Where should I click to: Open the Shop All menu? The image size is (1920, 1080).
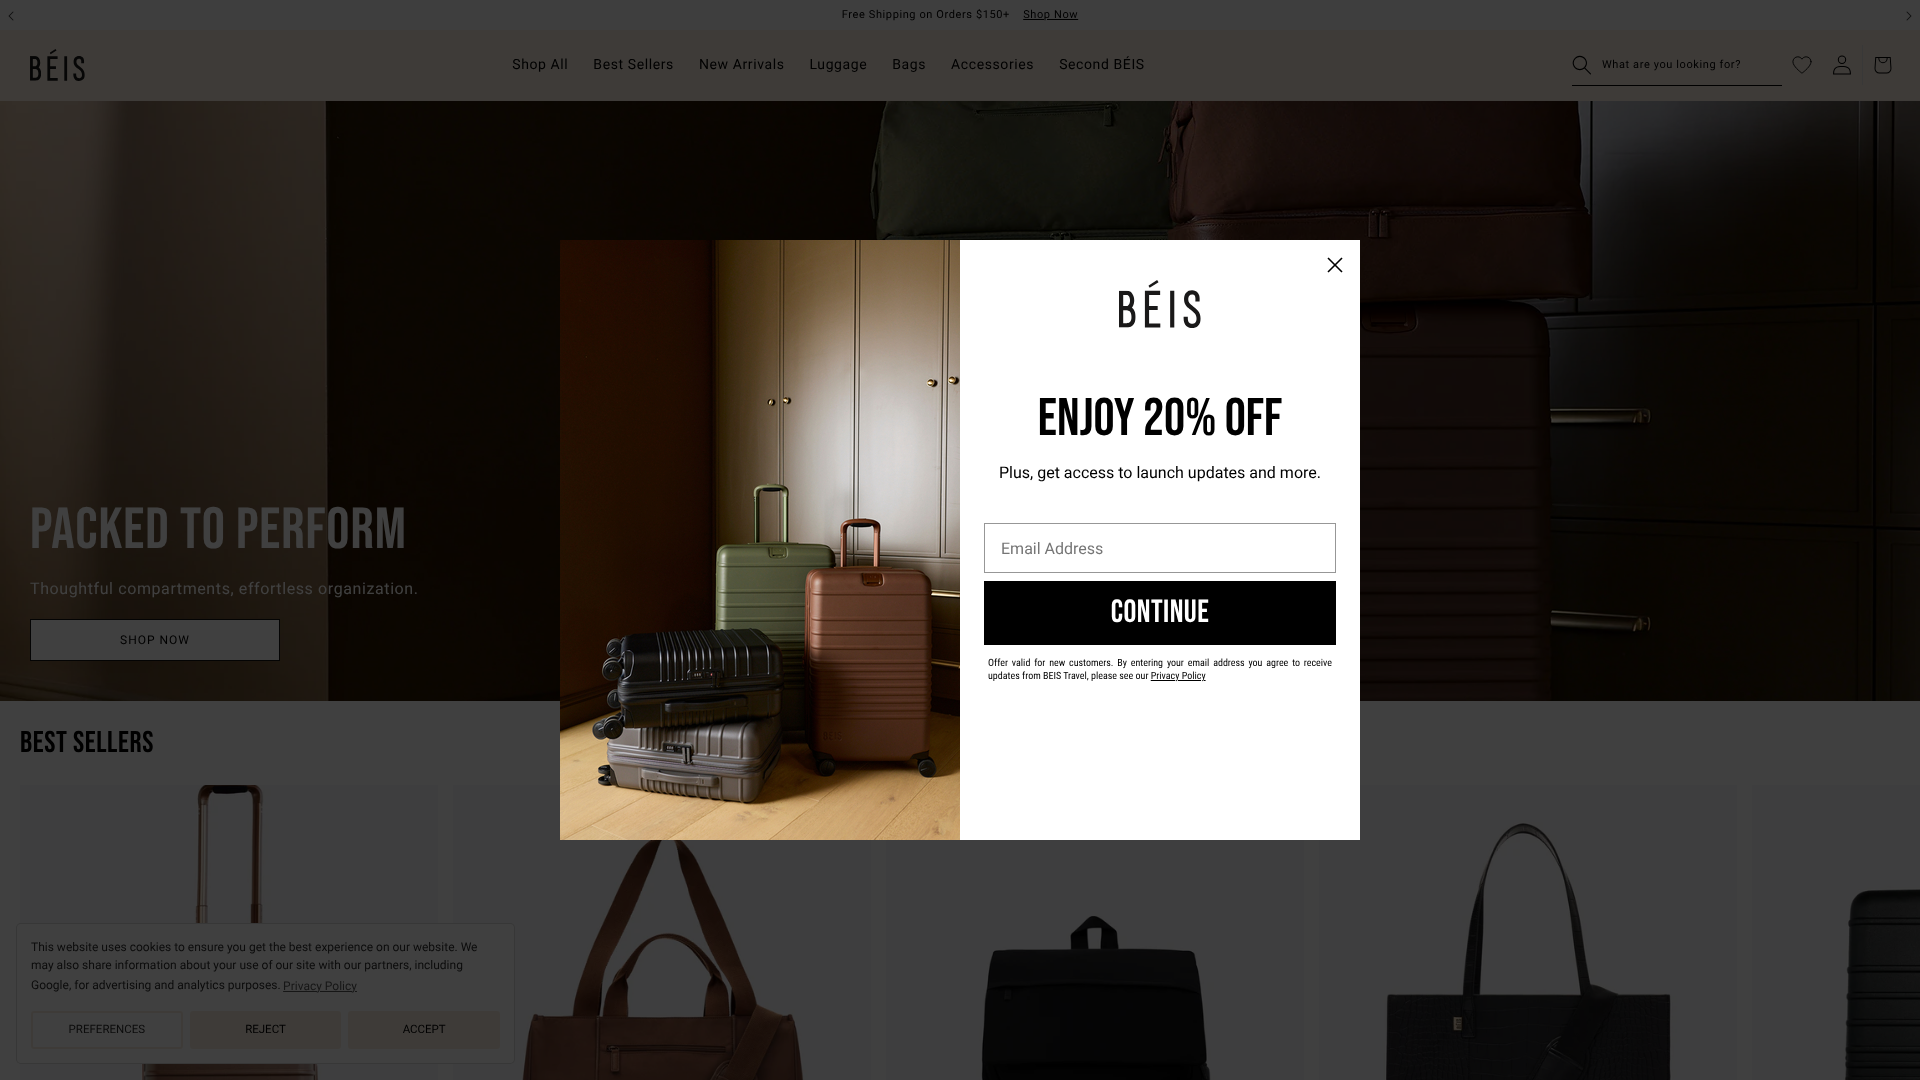tap(540, 65)
